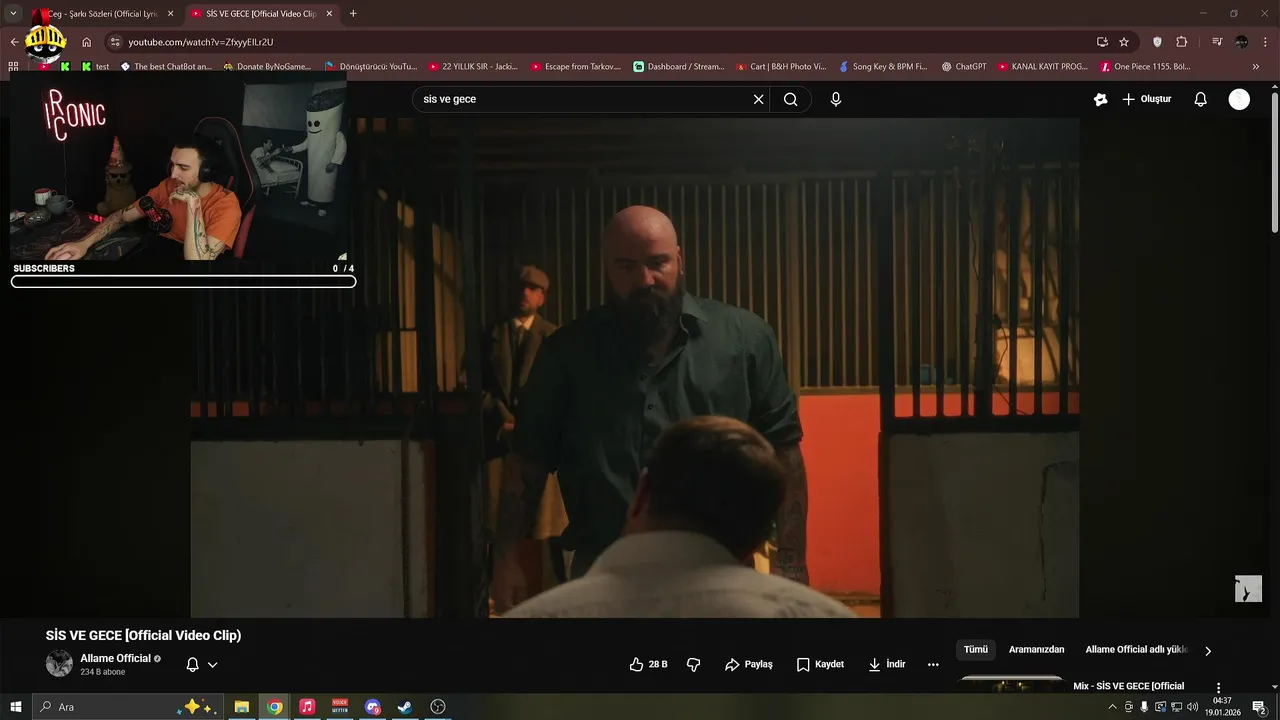Open the Chrome extensions puzzle icon
Image resolution: width=1280 pixels, height=720 pixels.
[1182, 42]
